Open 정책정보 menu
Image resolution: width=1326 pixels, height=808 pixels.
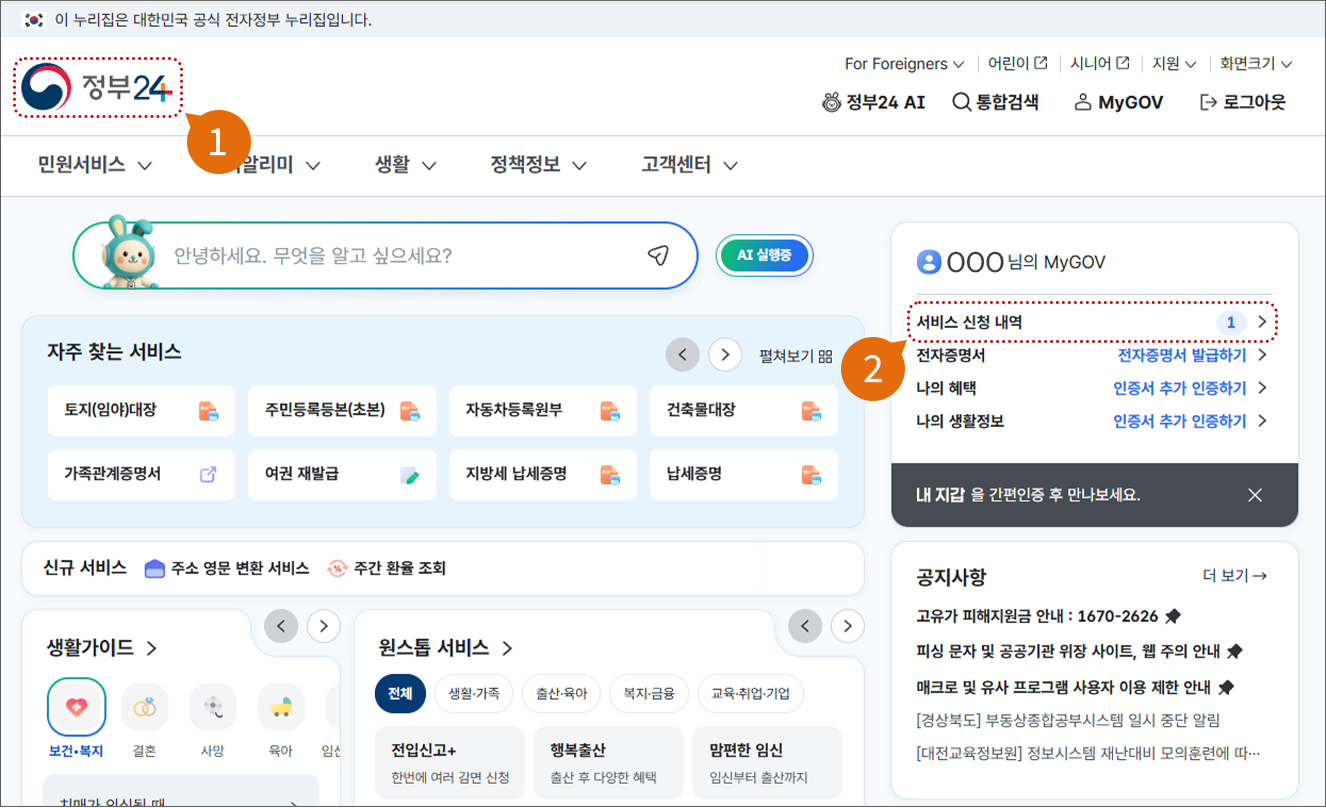pos(538,165)
